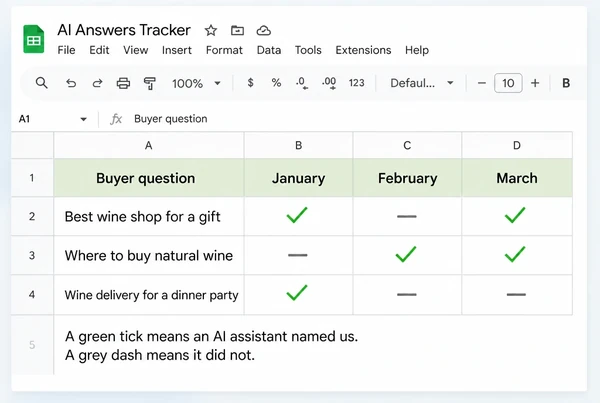The height and width of the screenshot is (403, 600).
Task: Click the select-all corner box
Action: 32,145
